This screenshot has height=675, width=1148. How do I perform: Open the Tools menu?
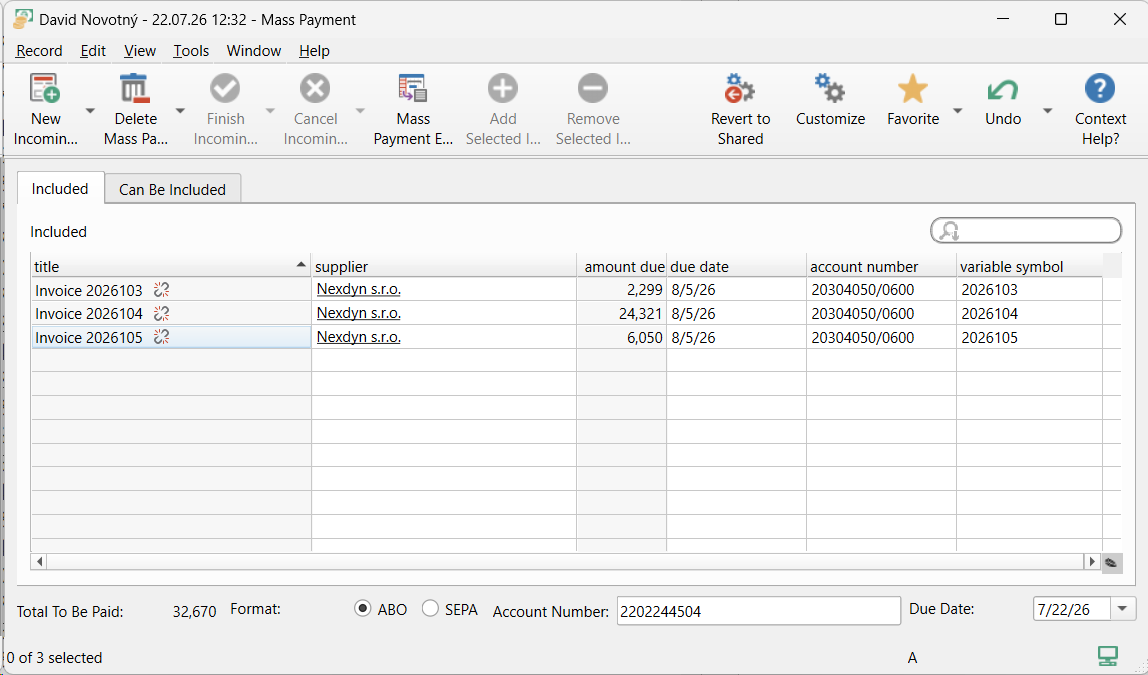click(191, 51)
